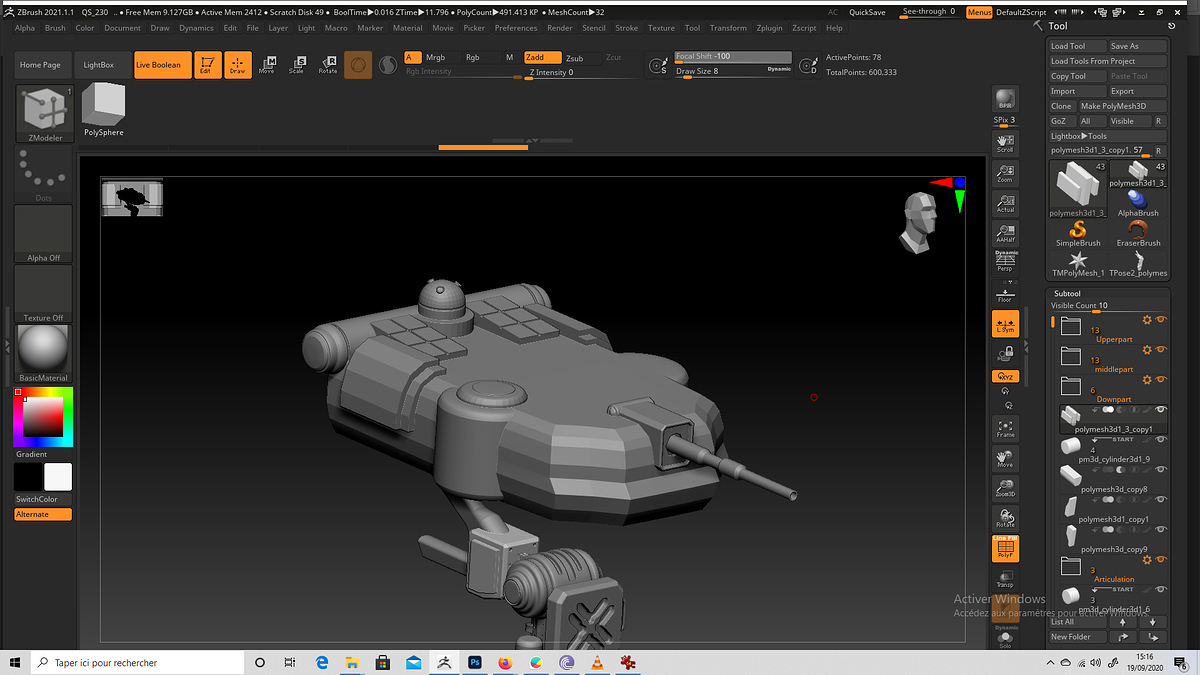
Task: Click the Move view icon in right shelf
Action: click(1005, 458)
